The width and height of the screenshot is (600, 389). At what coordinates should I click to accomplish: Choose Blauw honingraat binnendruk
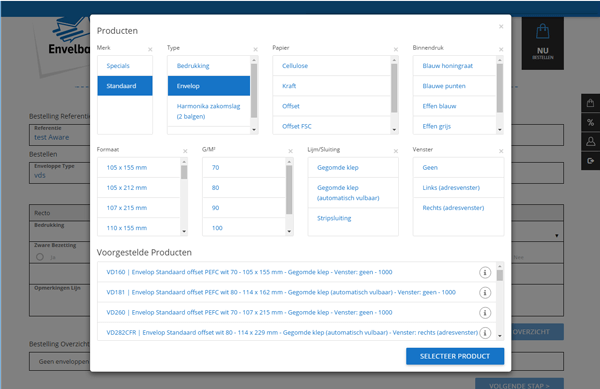click(455, 66)
